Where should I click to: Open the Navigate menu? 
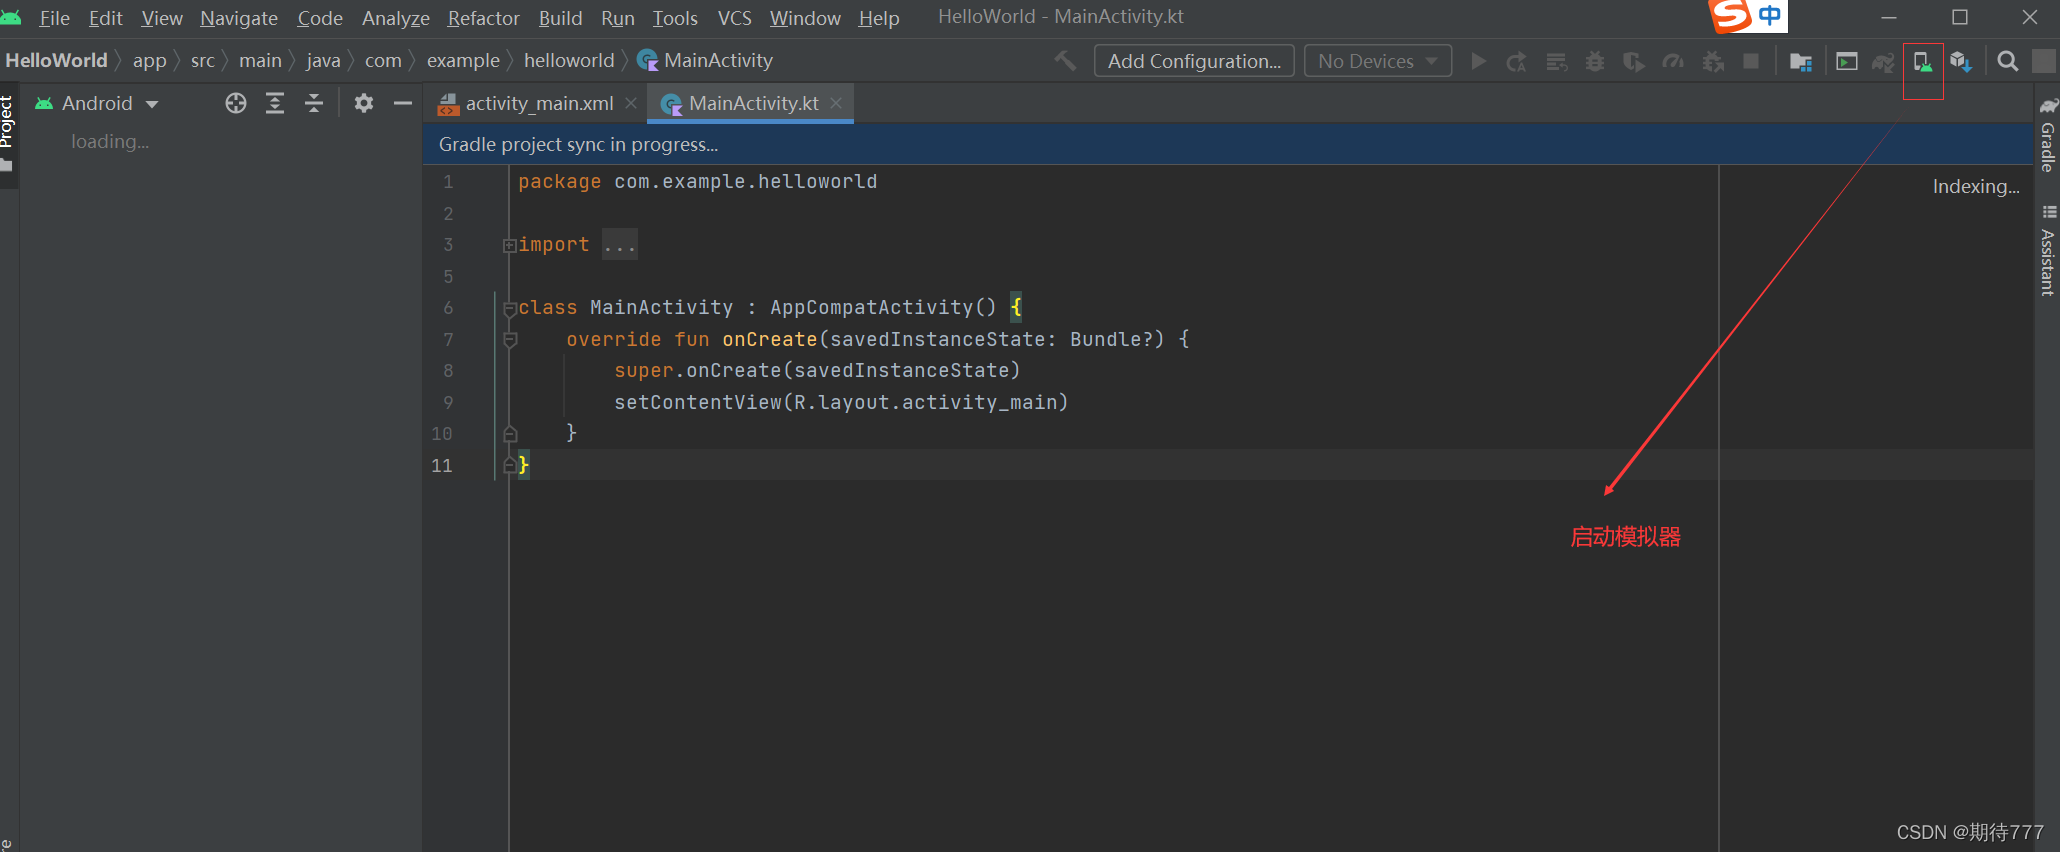[239, 18]
